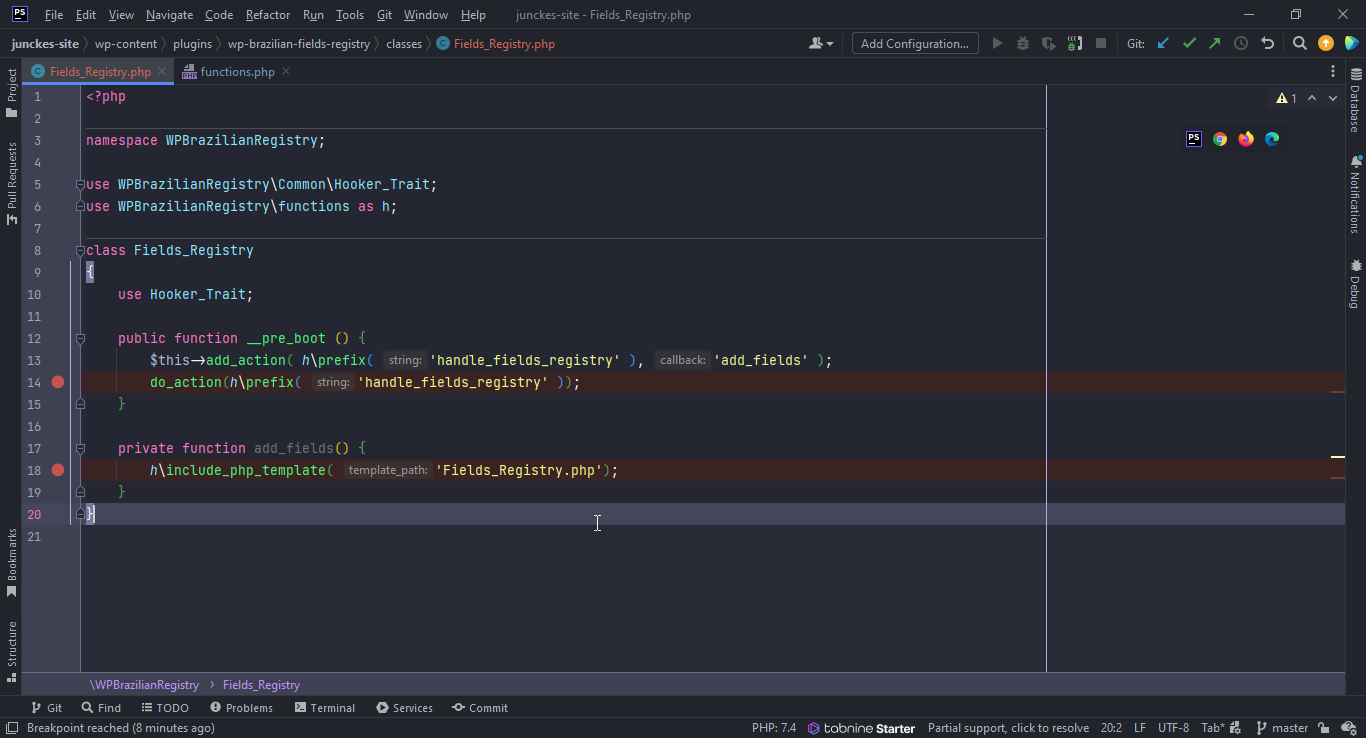Click the Run configuration play icon
The height and width of the screenshot is (738, 1366).
point(997,43)
